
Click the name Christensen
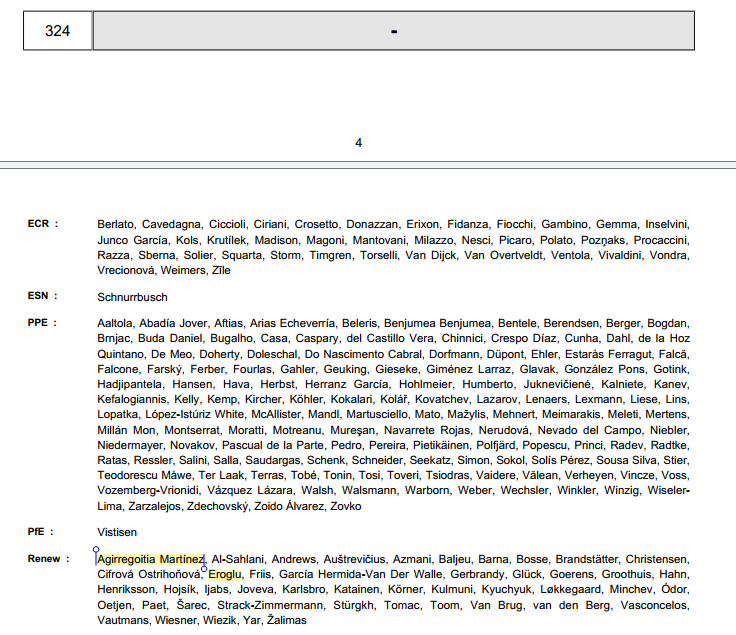(x=656, y=559)
